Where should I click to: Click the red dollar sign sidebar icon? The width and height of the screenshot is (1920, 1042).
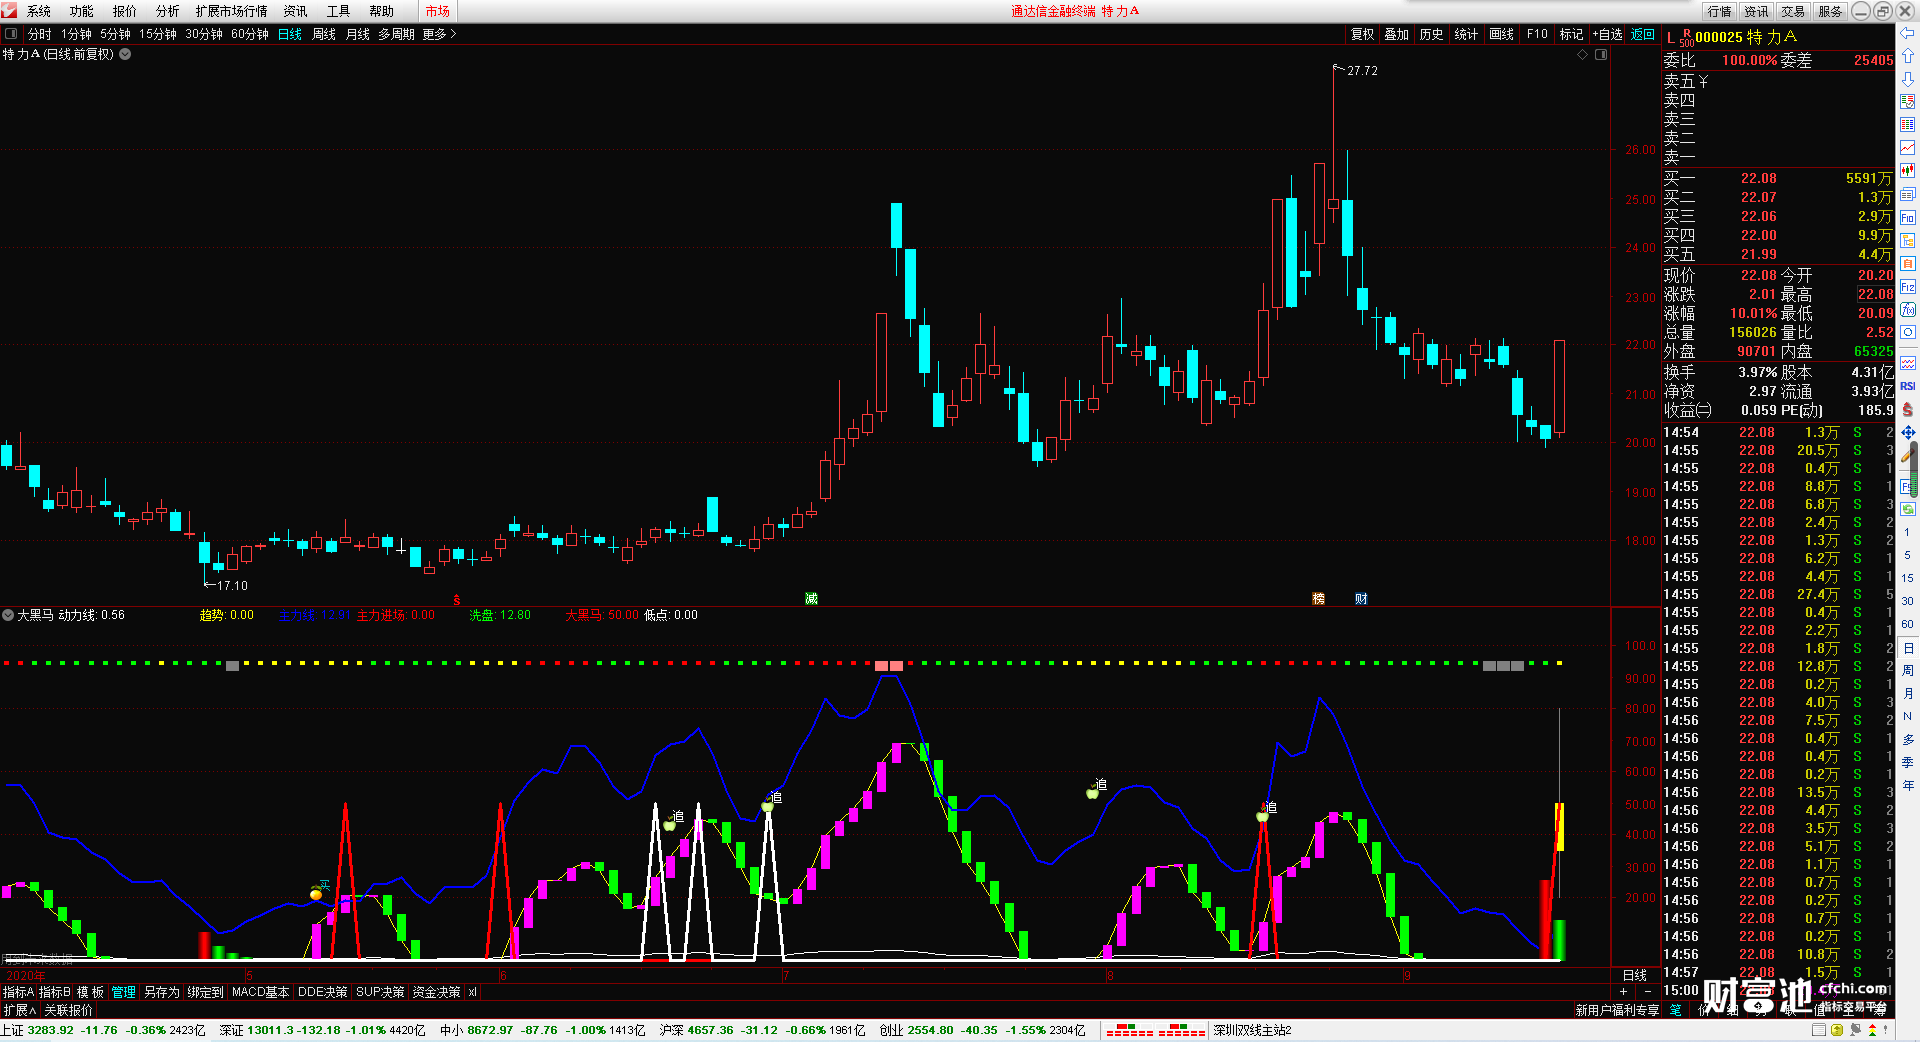coord(1908,409)
